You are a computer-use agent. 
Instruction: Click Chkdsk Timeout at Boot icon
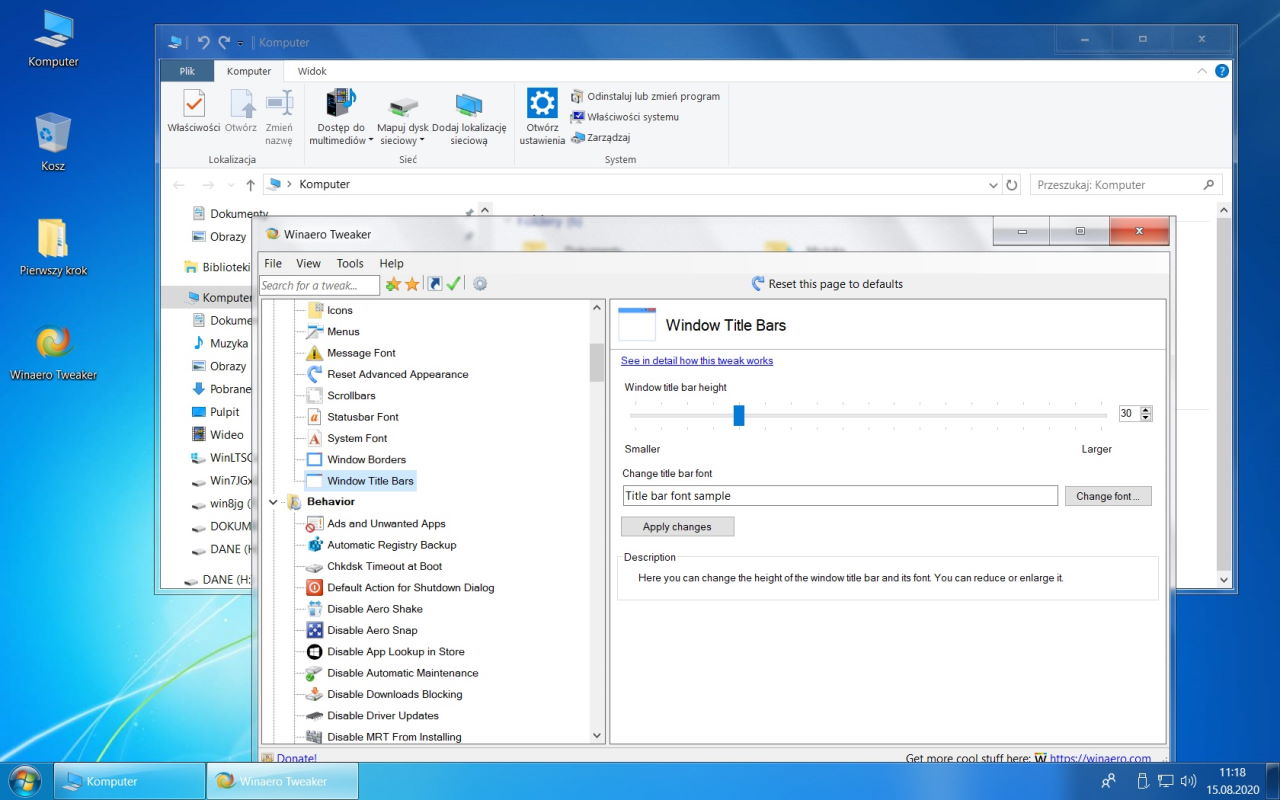(x=315, y=566)
